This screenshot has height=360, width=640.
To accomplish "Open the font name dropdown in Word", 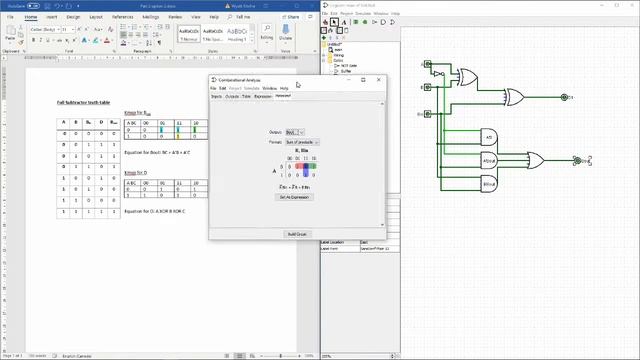I will (x=58, y=29).
